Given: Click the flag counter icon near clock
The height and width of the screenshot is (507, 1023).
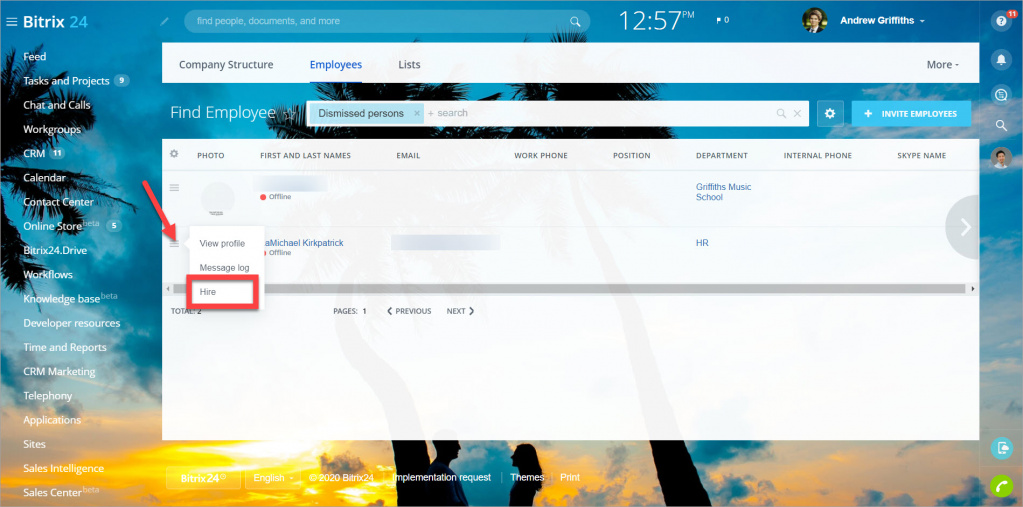Looking at the screenshot, I should pos(722,21).
